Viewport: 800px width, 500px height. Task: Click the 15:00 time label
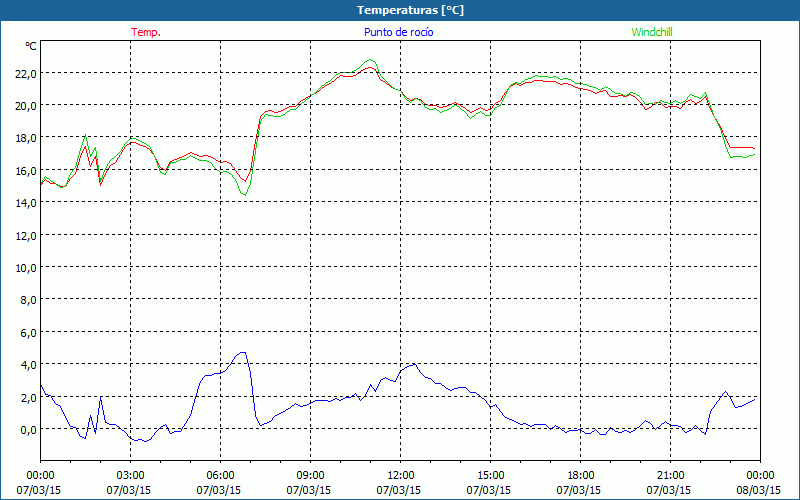click(x=490, y=476)
